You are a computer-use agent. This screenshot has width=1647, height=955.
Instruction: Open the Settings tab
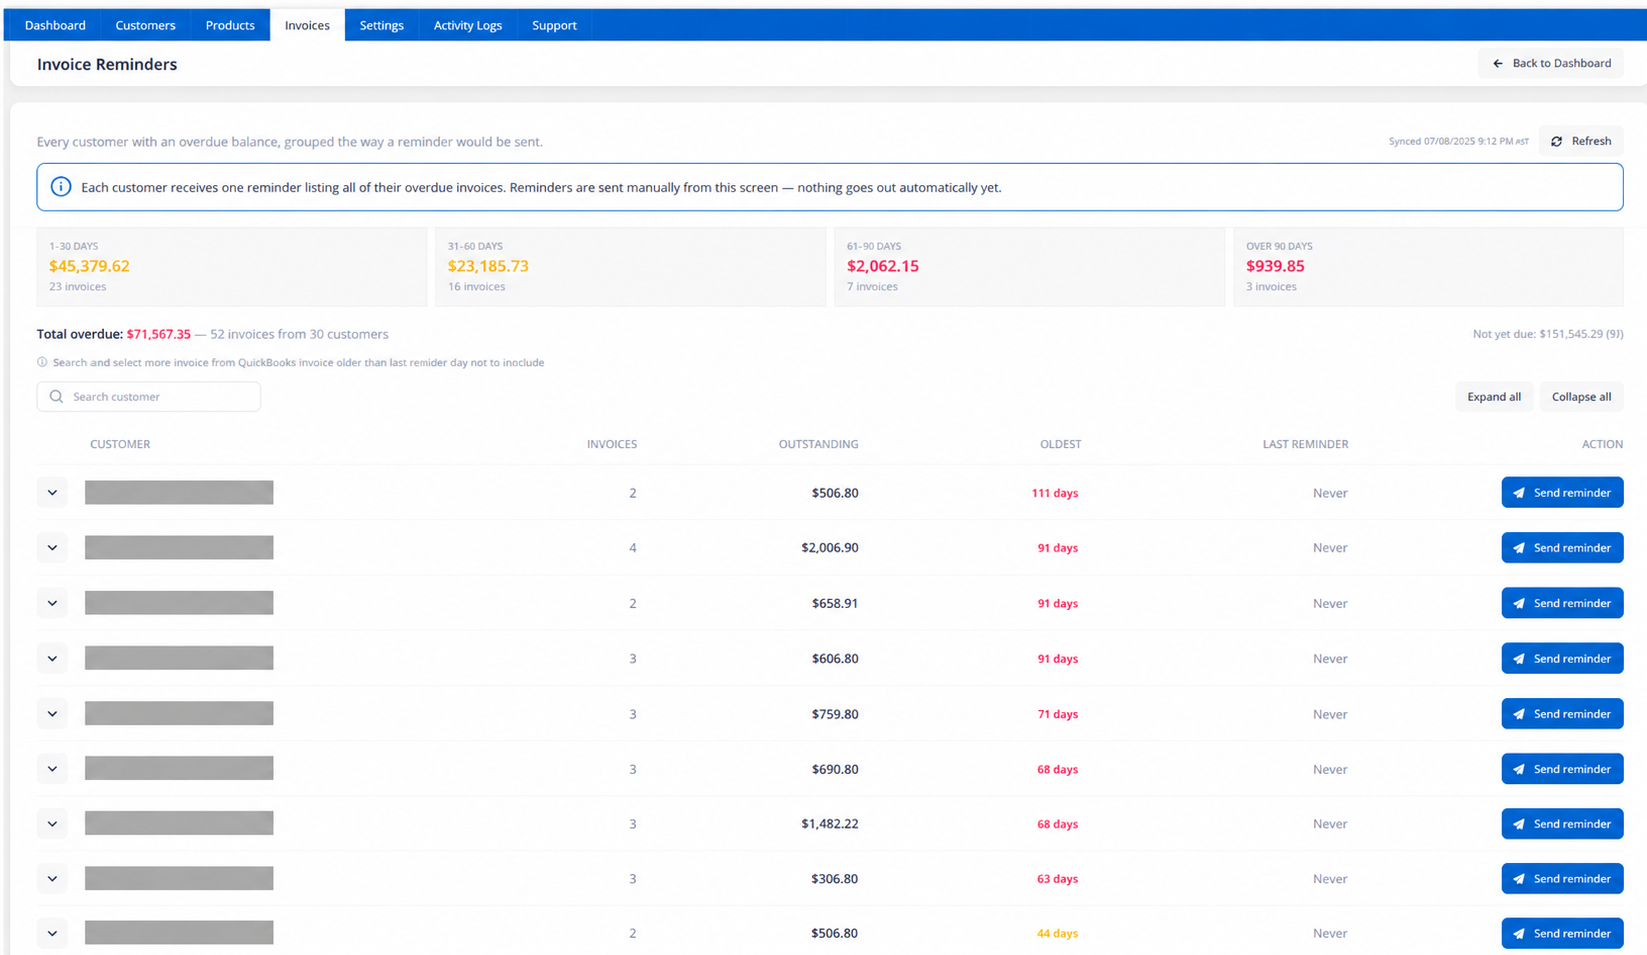[x=382, y=25]
